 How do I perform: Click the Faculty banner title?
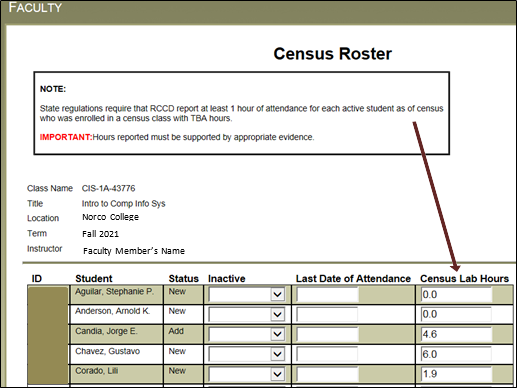[x=35, y=7]
